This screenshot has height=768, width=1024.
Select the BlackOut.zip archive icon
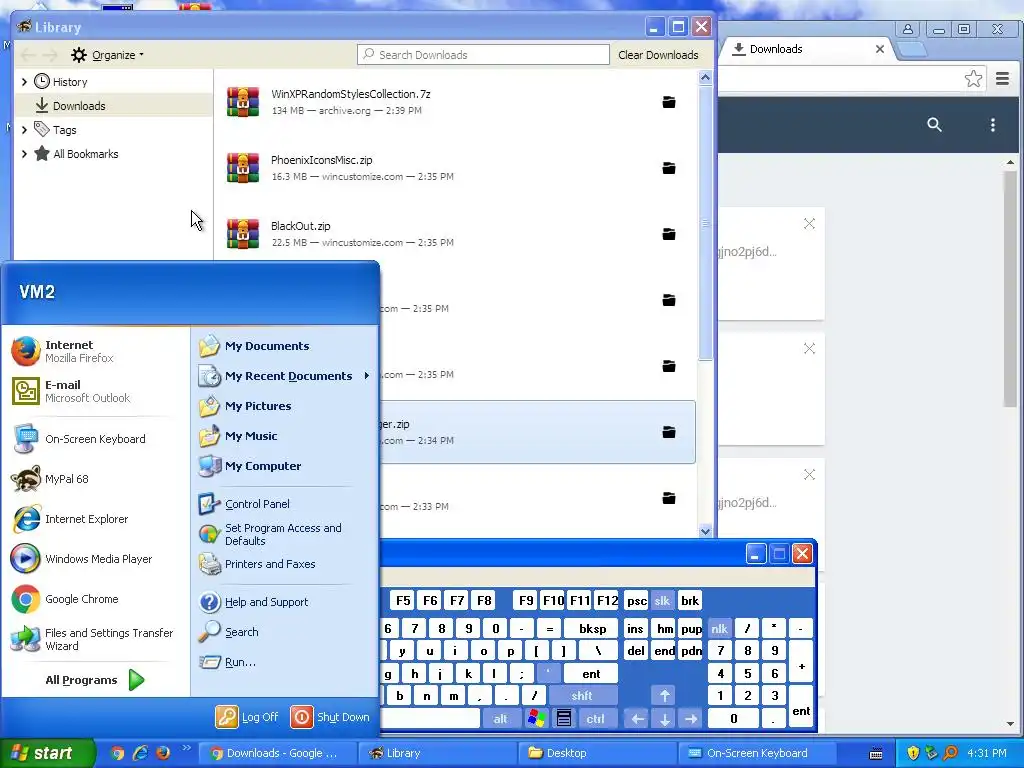click(x=243, y=234)
